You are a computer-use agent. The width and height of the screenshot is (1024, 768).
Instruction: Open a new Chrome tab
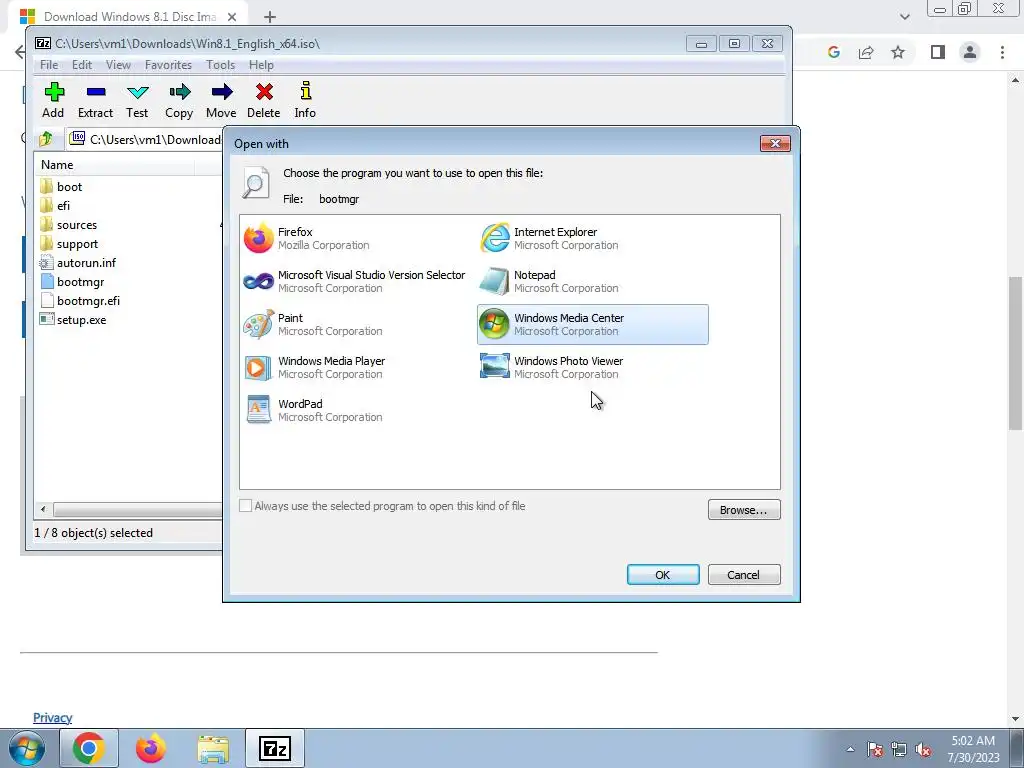(x=270, y=17)
